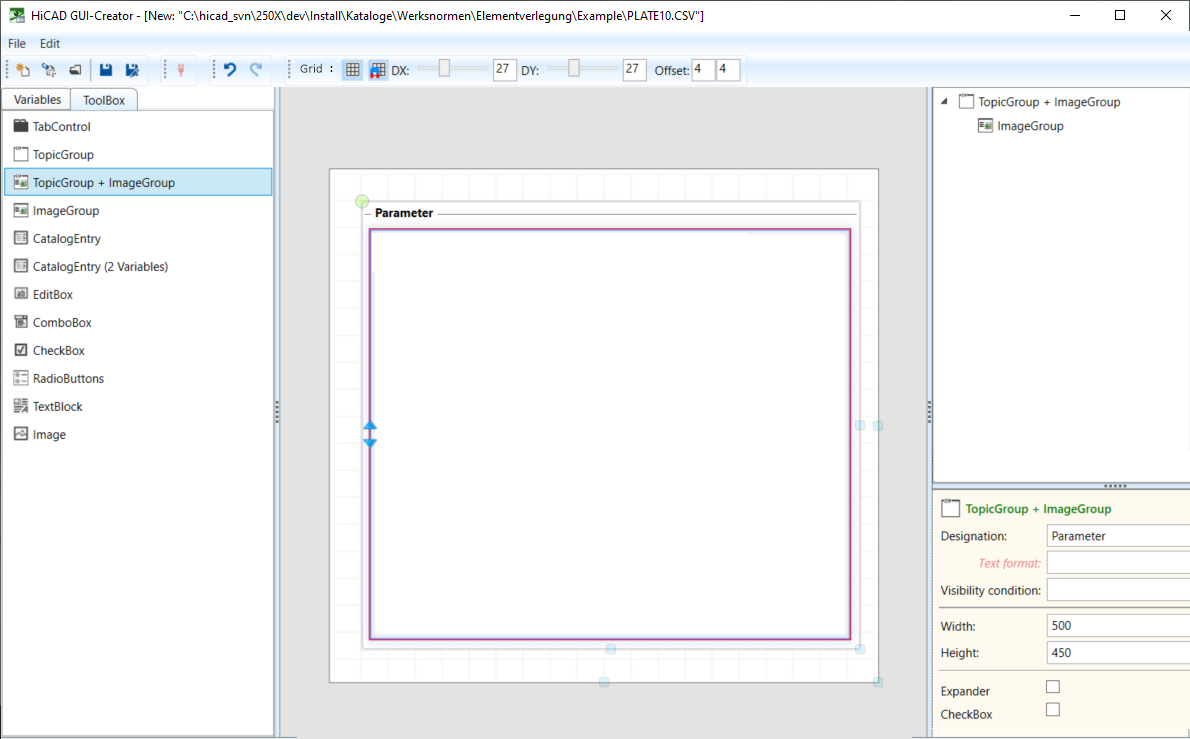Viewport: 1190px width, 739px height.
Task: Click the New file toolbar icon
Action: coord(23,70)
